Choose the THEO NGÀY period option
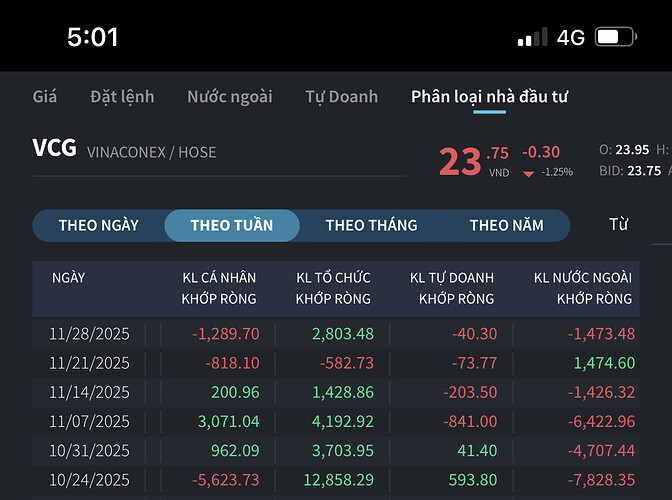This screenshot has height=500, width=672. 98,225
